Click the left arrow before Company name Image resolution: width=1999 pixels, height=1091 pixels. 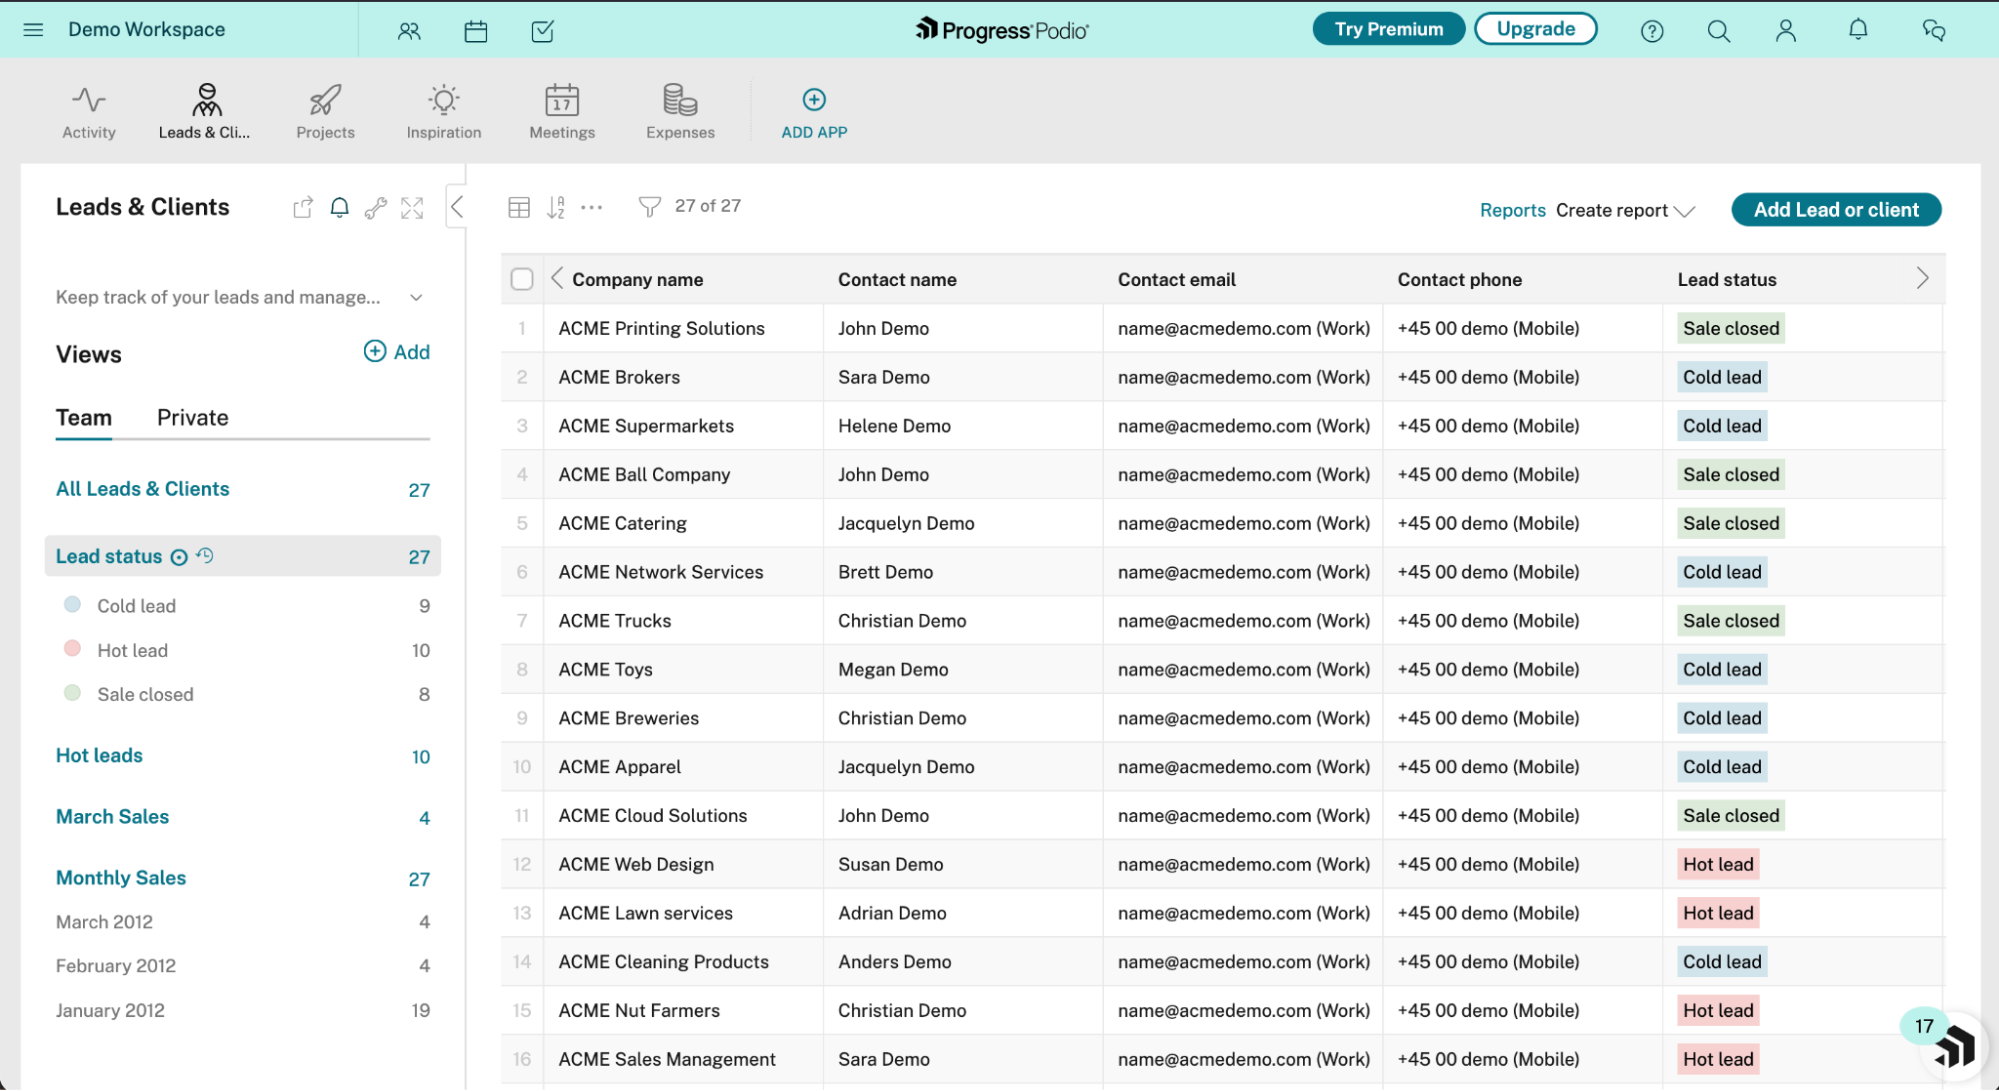557,279
